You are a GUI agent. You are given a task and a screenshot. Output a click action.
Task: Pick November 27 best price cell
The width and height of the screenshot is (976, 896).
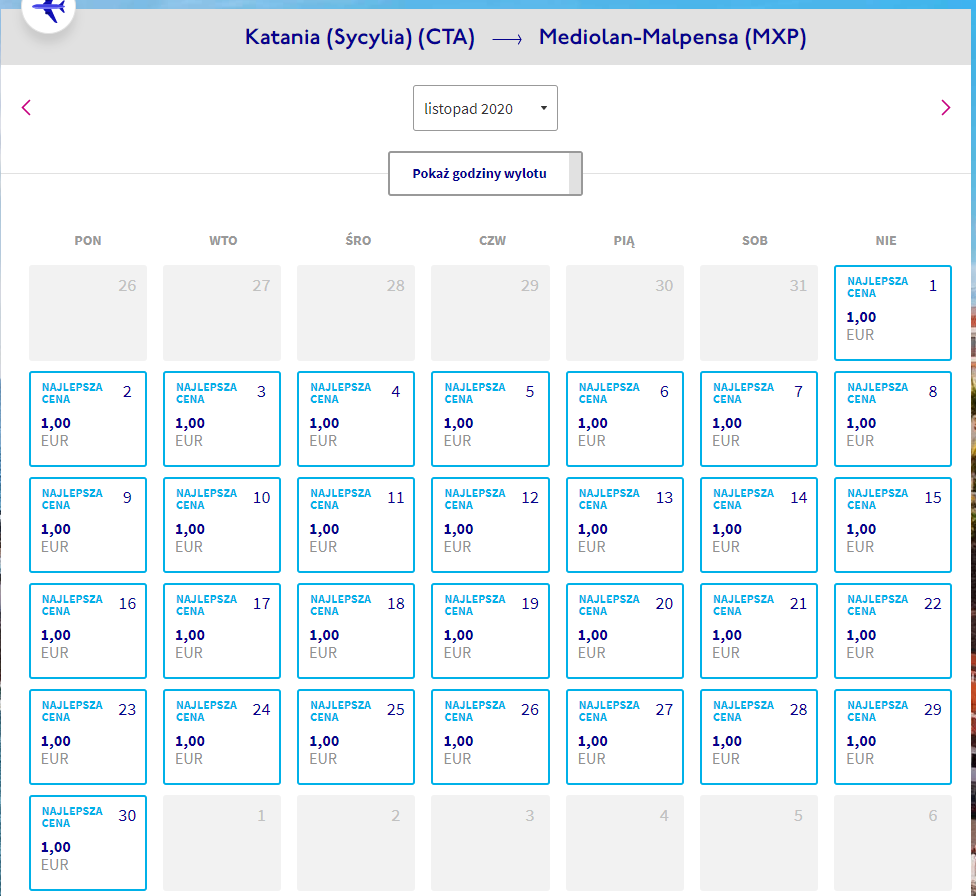625,737
